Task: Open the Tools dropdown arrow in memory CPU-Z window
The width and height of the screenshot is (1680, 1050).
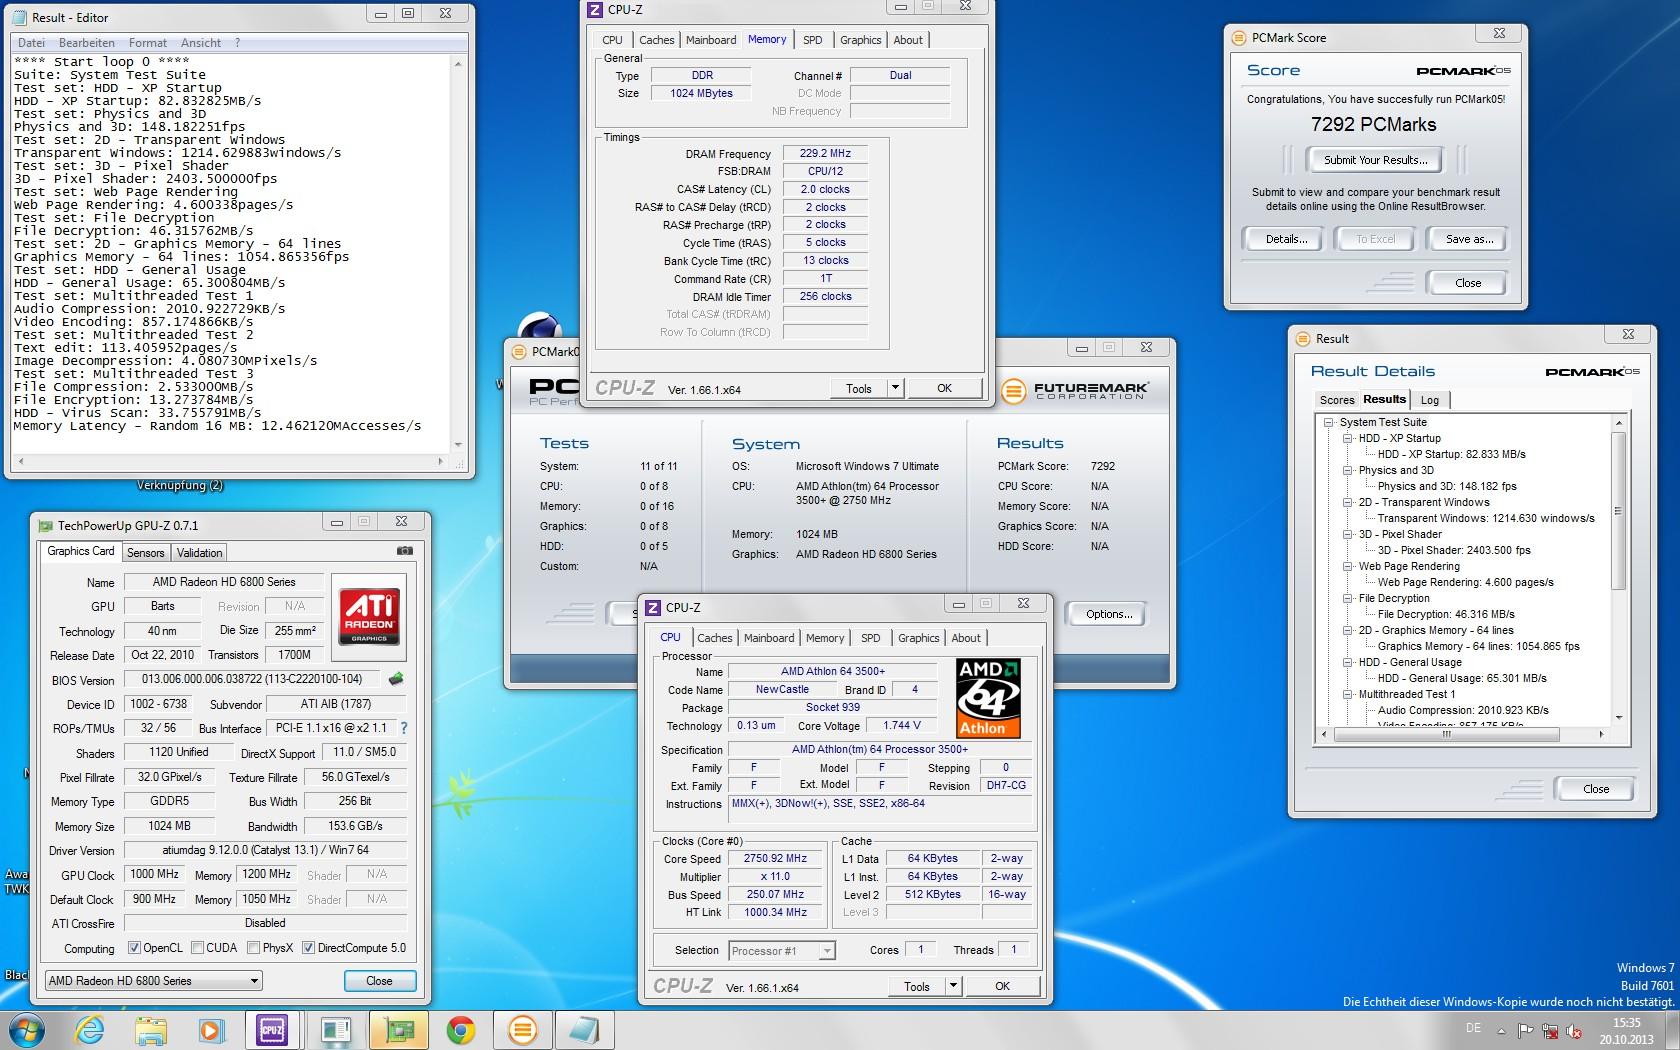Action: pyautogui.click(x=895, y=388)
